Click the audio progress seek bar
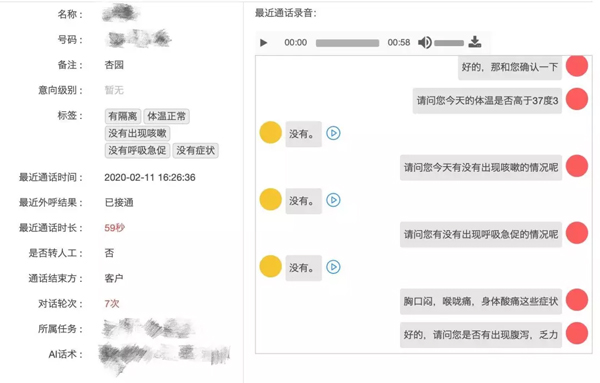600x383 pixels. (347, 43)
